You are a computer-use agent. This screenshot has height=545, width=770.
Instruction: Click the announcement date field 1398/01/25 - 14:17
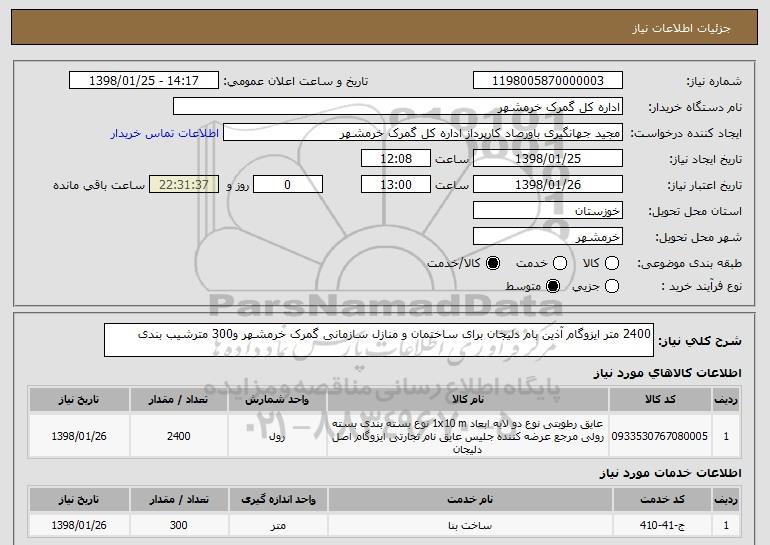pyautogui.click(x=144, y=81)
